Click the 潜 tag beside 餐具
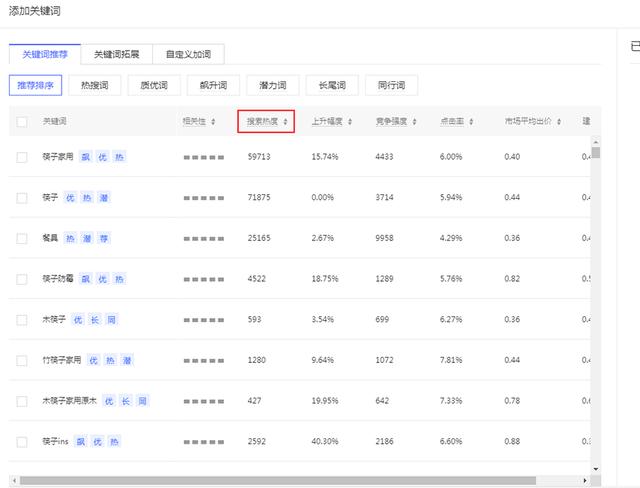640x488 pixels. (87, 238)
